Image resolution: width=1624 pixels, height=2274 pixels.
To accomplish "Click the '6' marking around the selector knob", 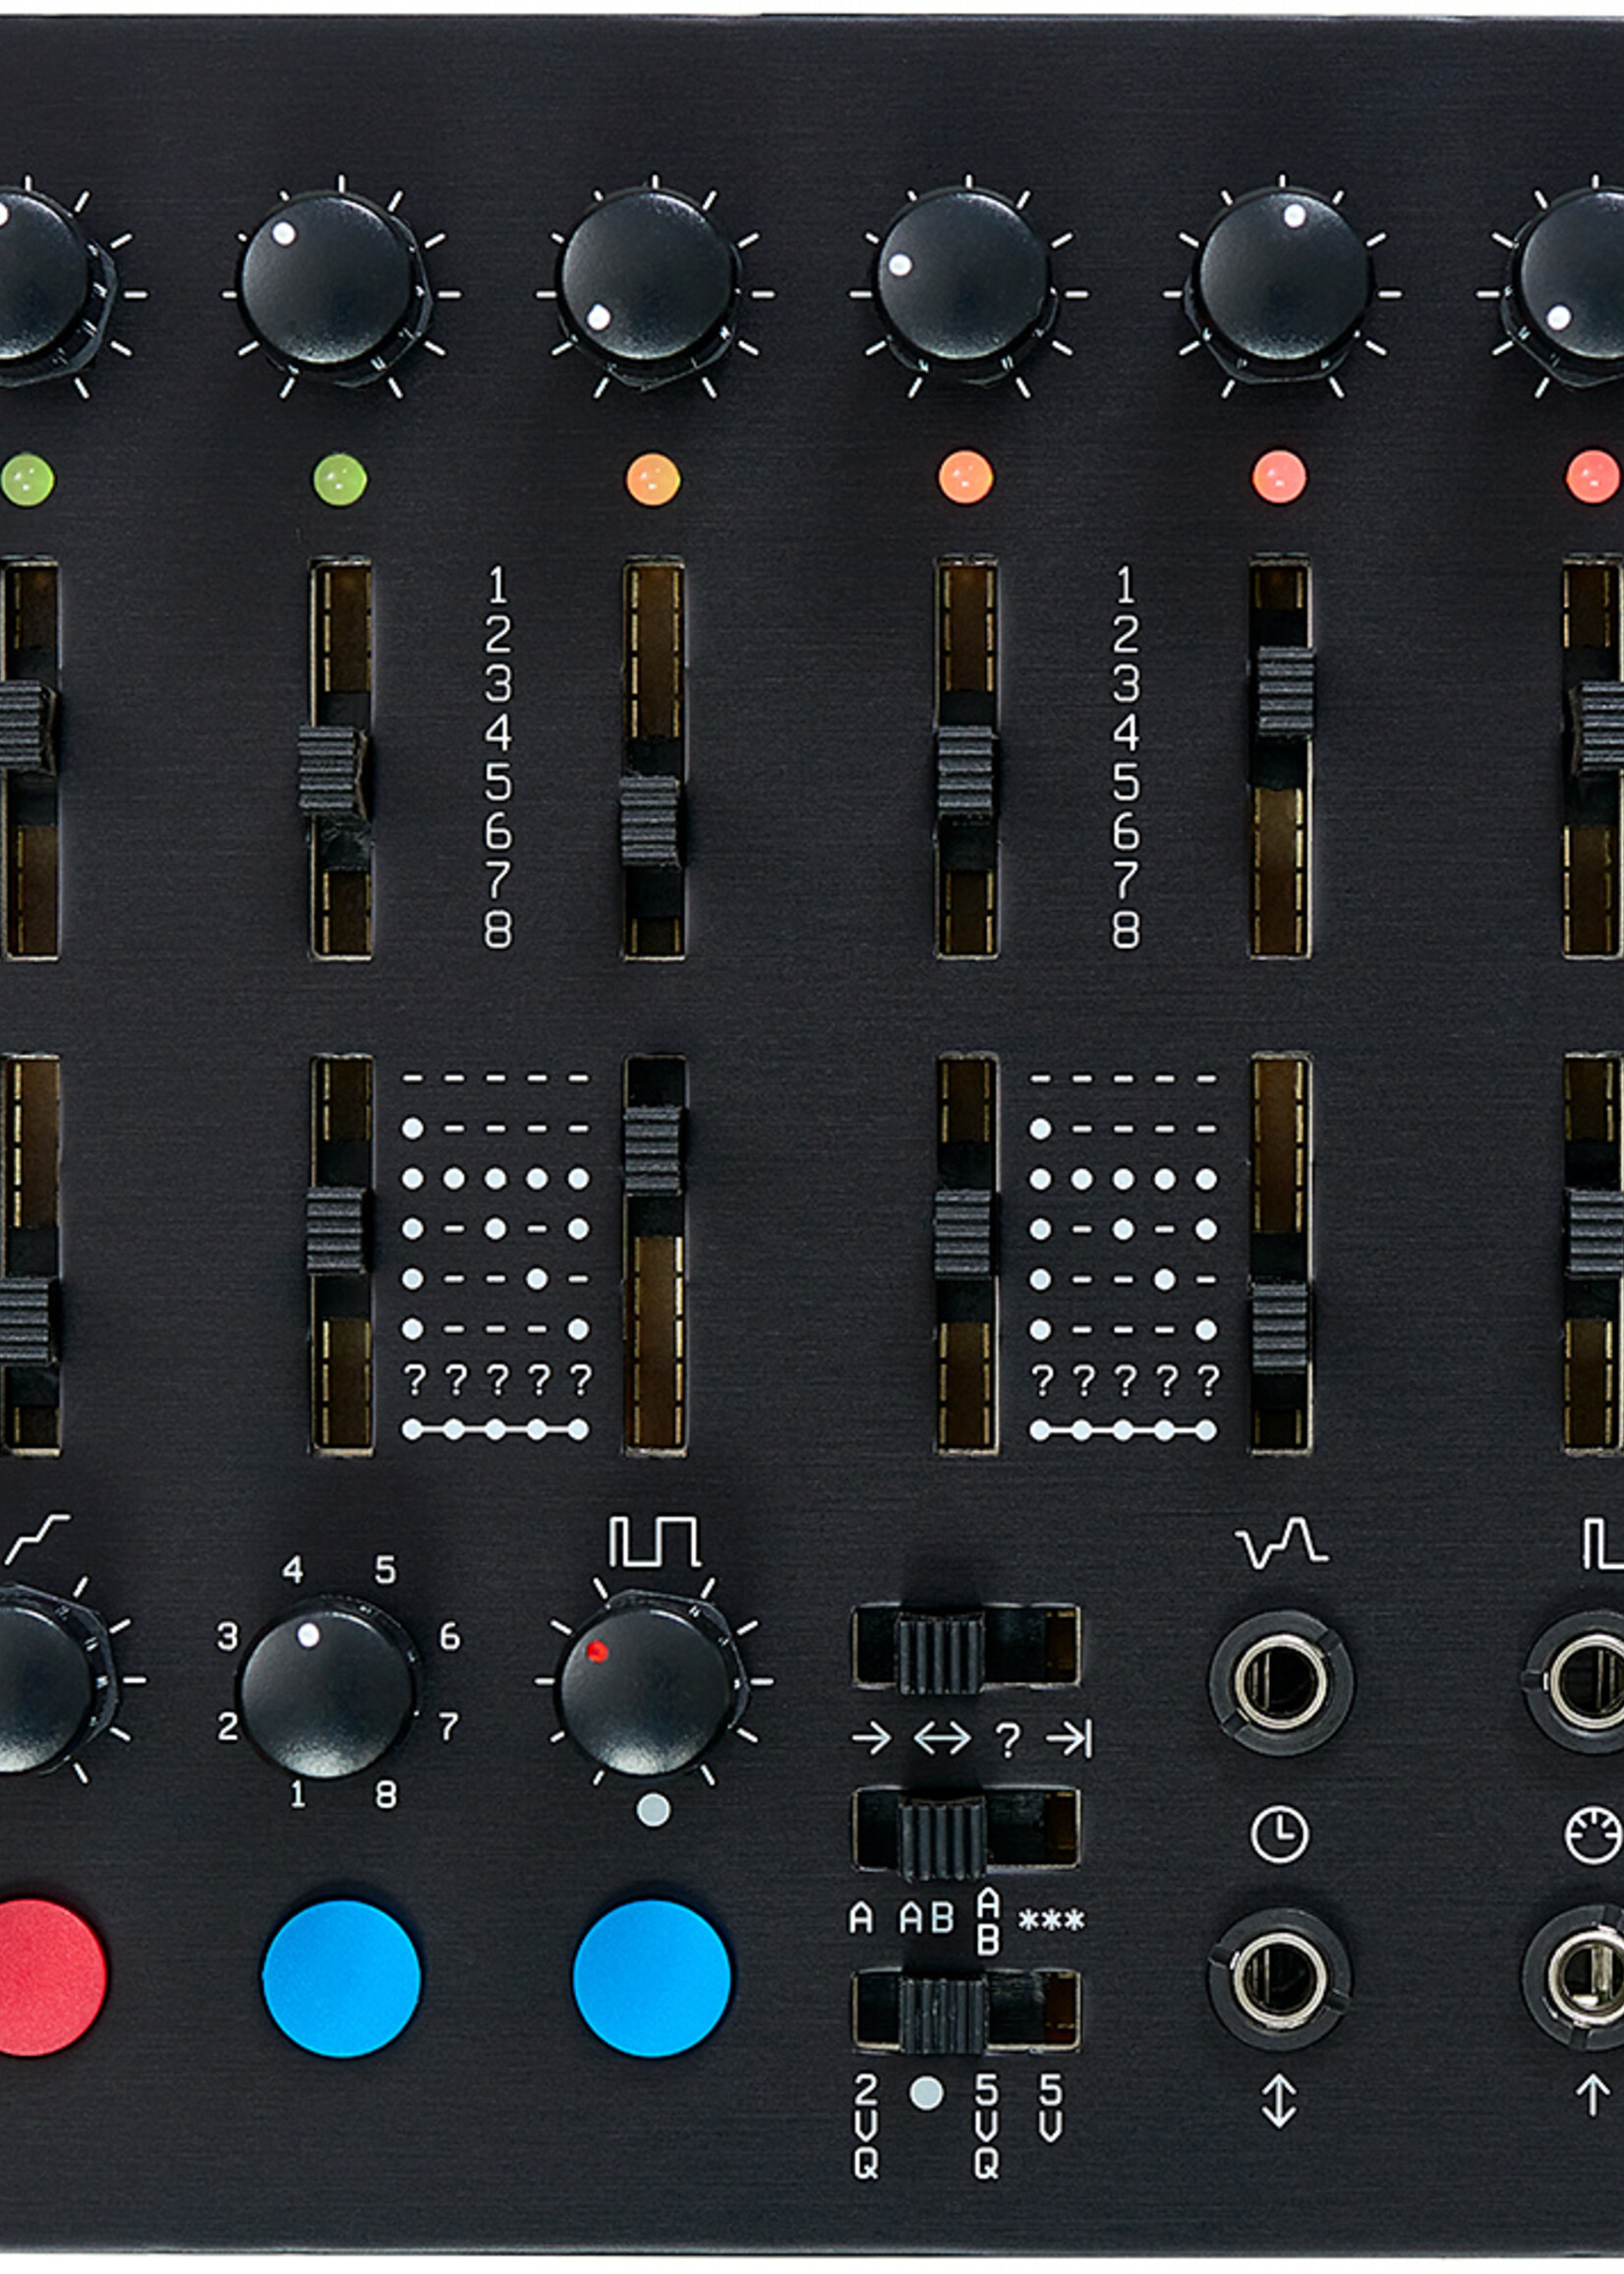I will [x=450, y=1636].
